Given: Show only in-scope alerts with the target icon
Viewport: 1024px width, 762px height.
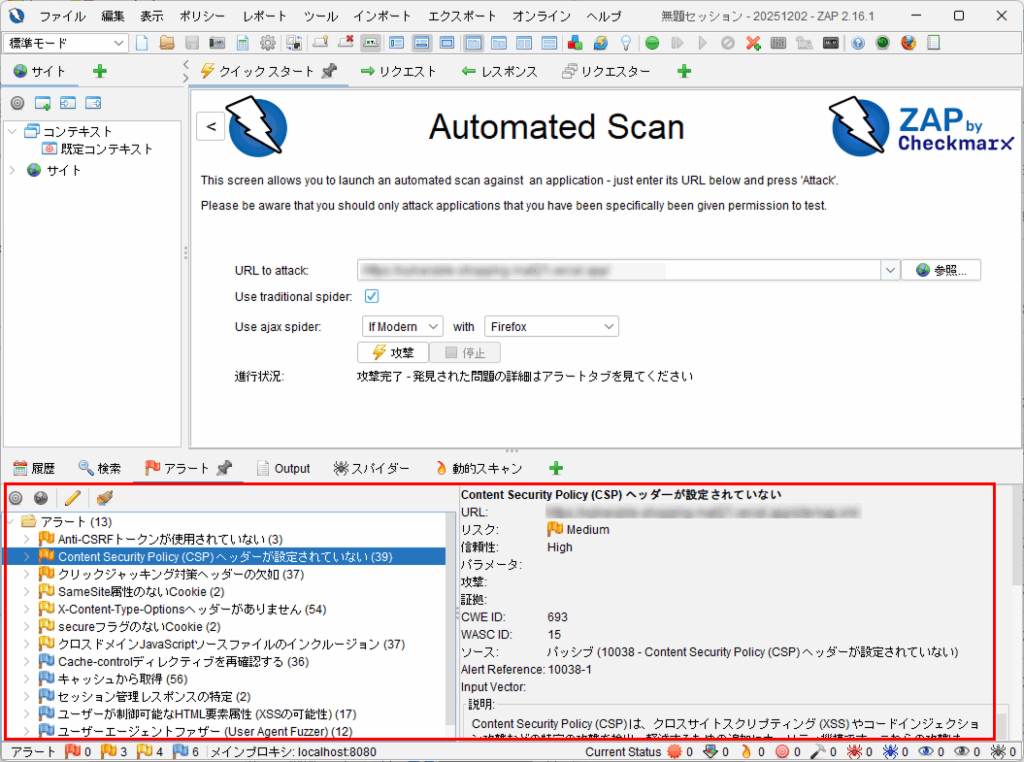Looking at the screenshot, I should click(15, 498).
